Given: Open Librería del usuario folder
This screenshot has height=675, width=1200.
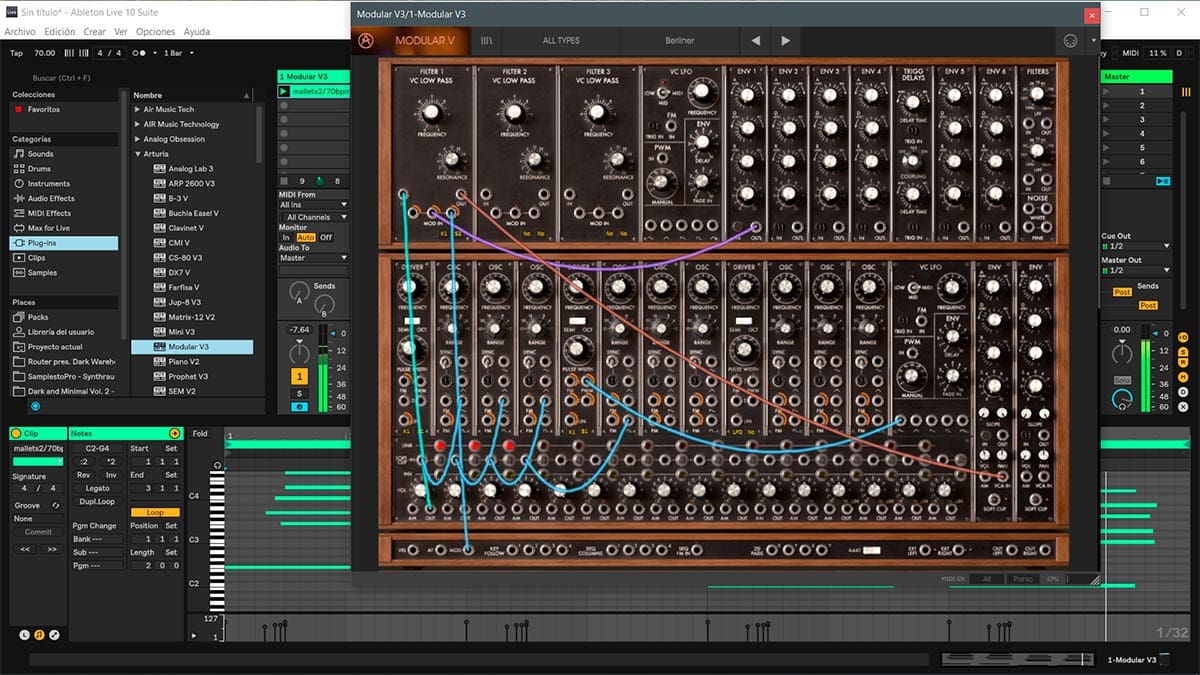Looking at the screenshot, I should click(64, 332).
